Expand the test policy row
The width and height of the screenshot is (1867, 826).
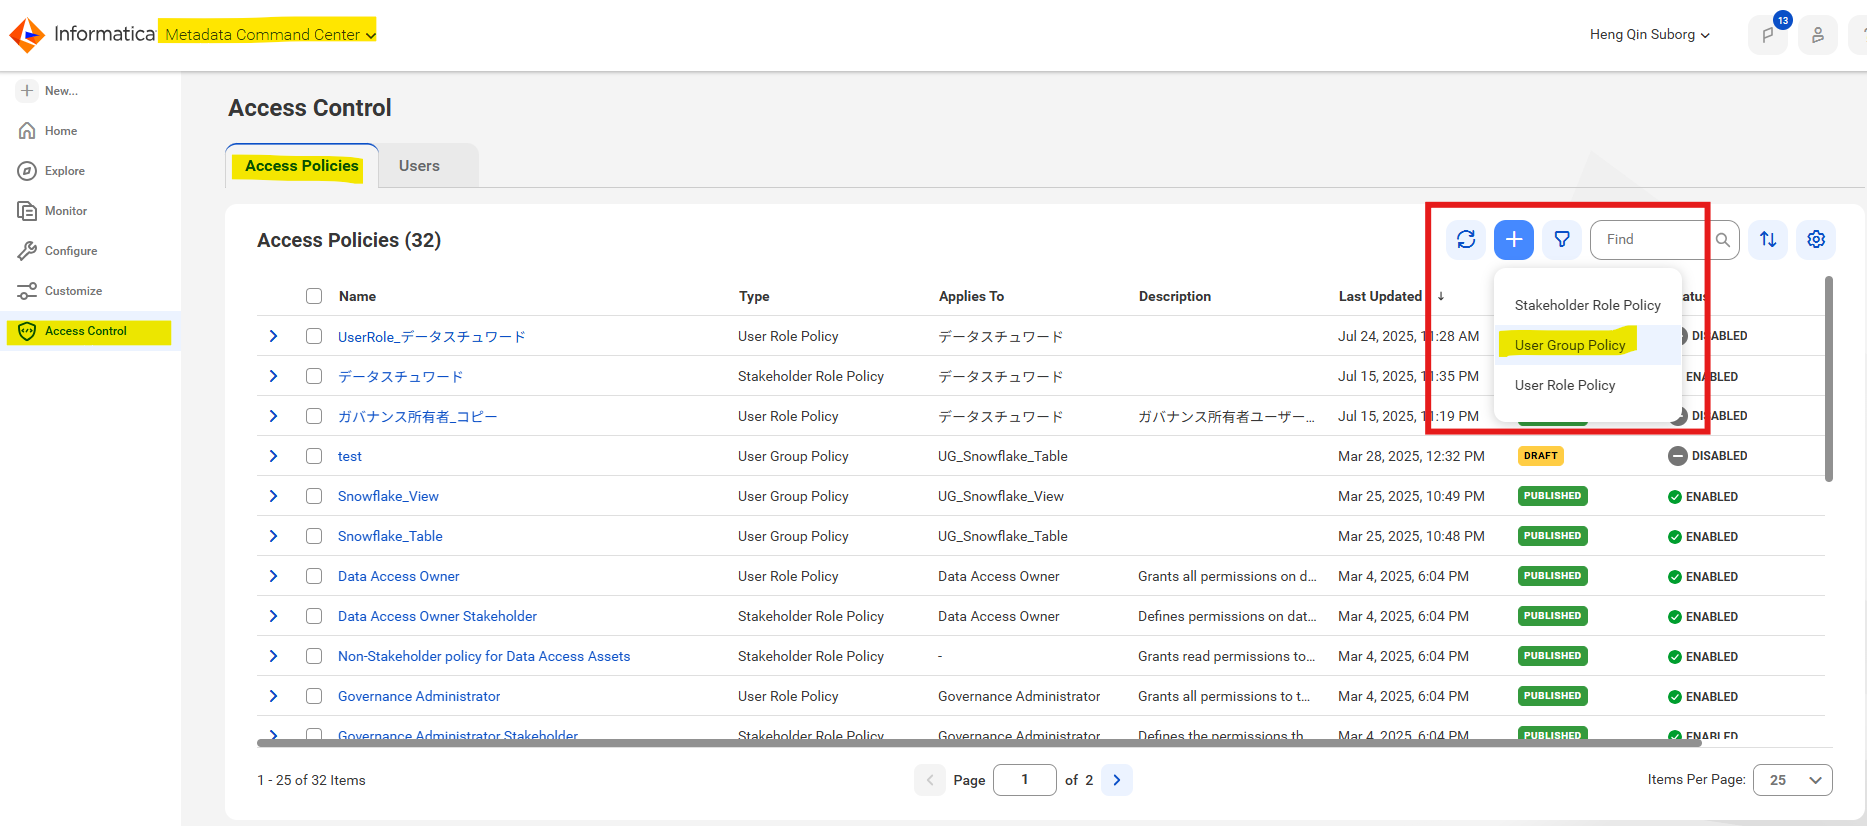point(273,456)
